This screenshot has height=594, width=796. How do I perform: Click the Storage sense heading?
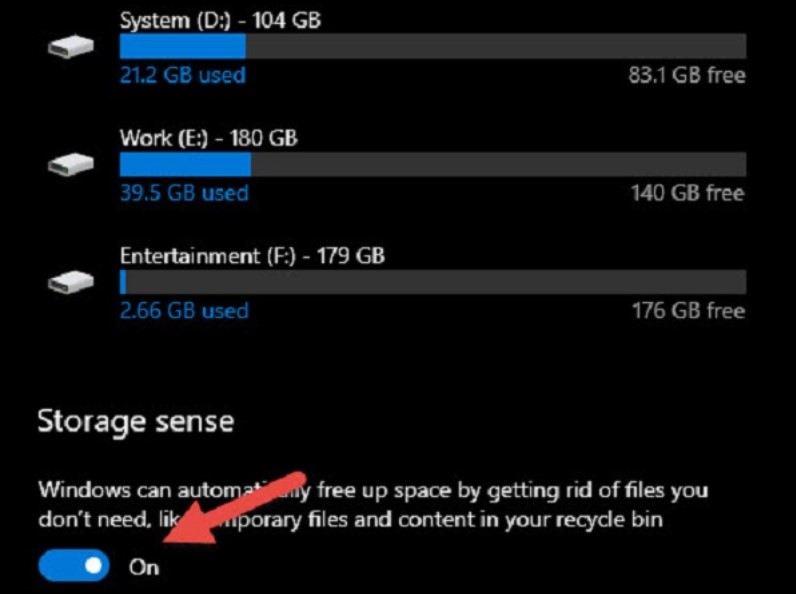point(135,421)
